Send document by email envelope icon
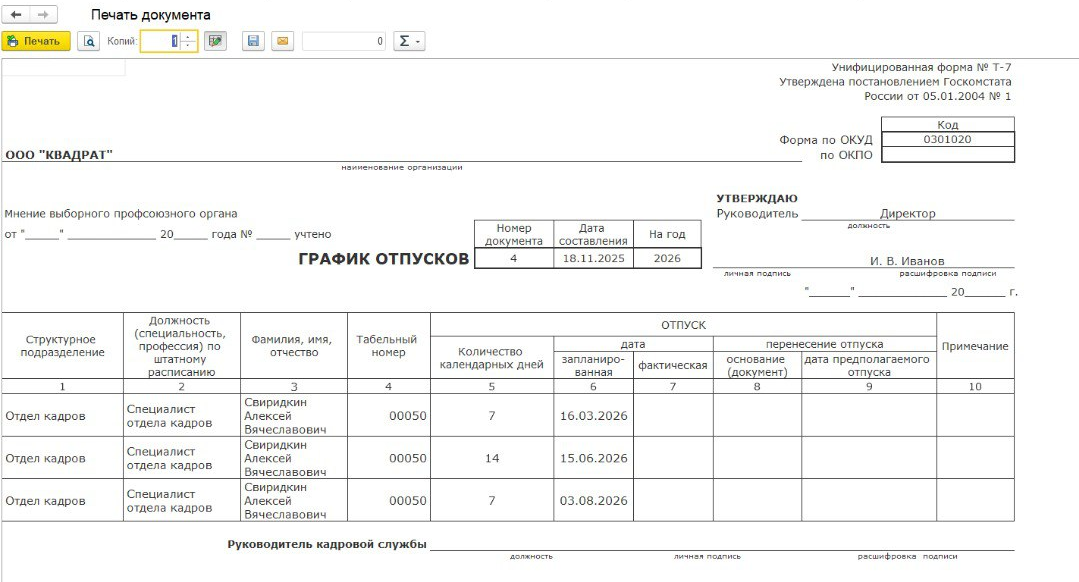The width and height of the screenshot is (1079, 582). (x=282, y=41)
